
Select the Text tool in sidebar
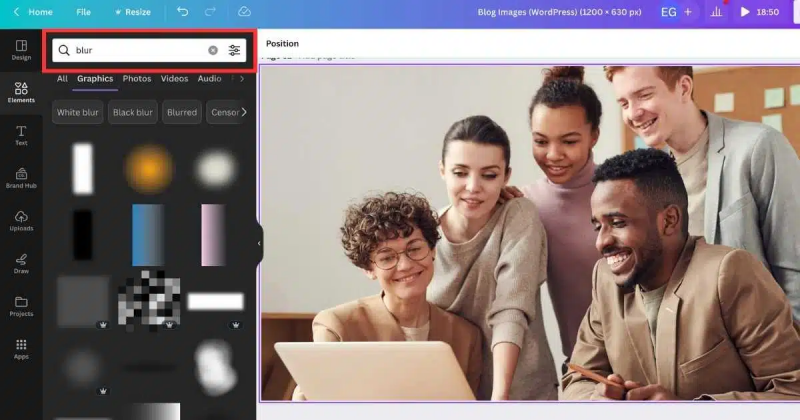coord(21,135)
